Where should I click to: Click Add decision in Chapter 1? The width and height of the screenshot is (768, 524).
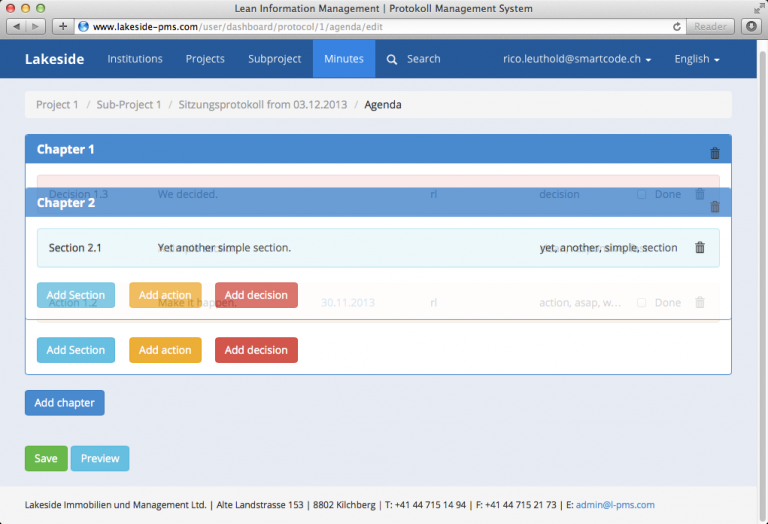tap(256, 350)
